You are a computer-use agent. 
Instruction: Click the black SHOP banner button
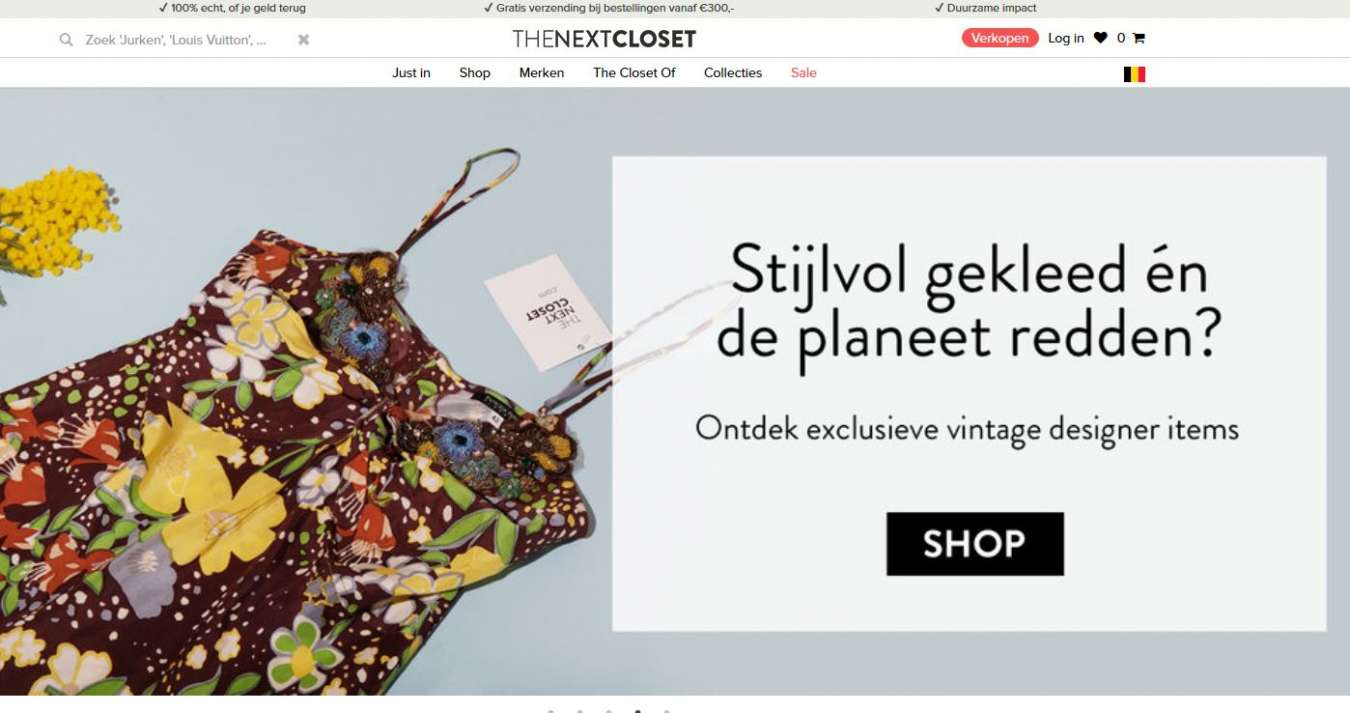coord(975,544)
